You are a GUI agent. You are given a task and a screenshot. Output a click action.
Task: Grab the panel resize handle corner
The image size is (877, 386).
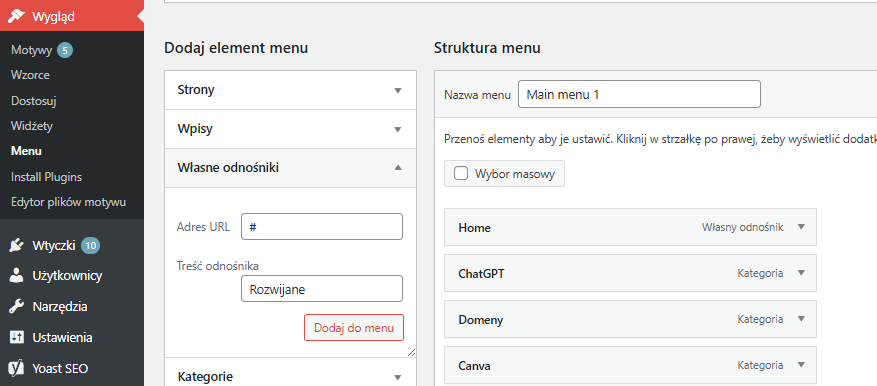pyautogui.click(x=412, y=352)
